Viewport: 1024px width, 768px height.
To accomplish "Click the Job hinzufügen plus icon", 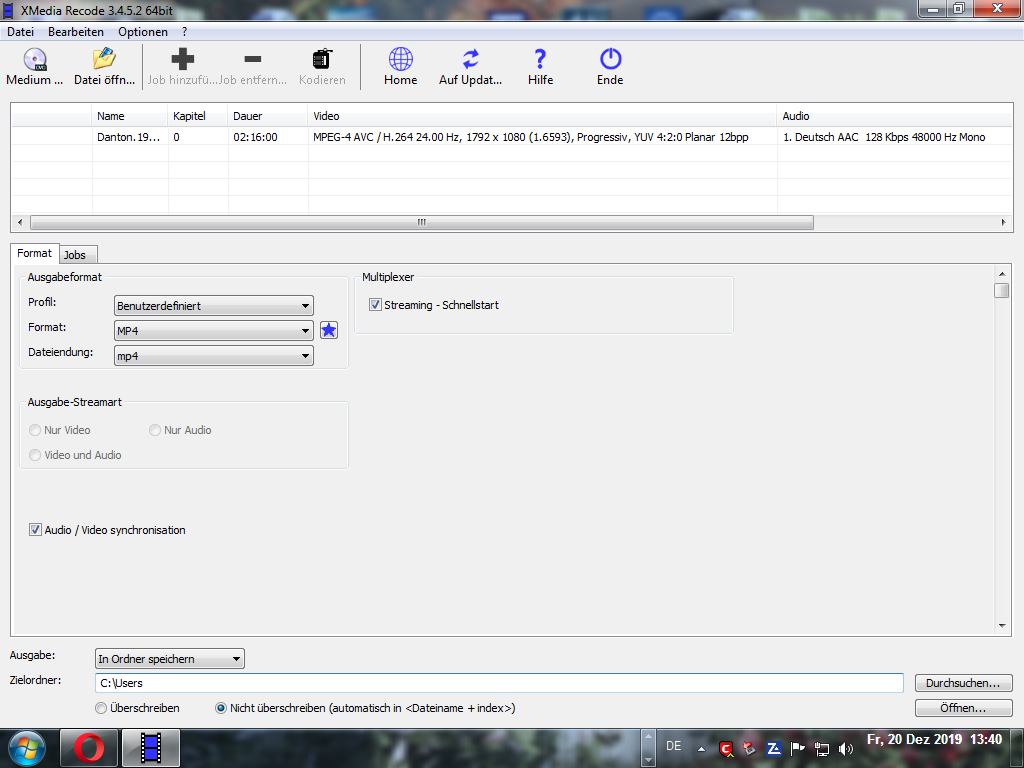I will tap(183, 59).
